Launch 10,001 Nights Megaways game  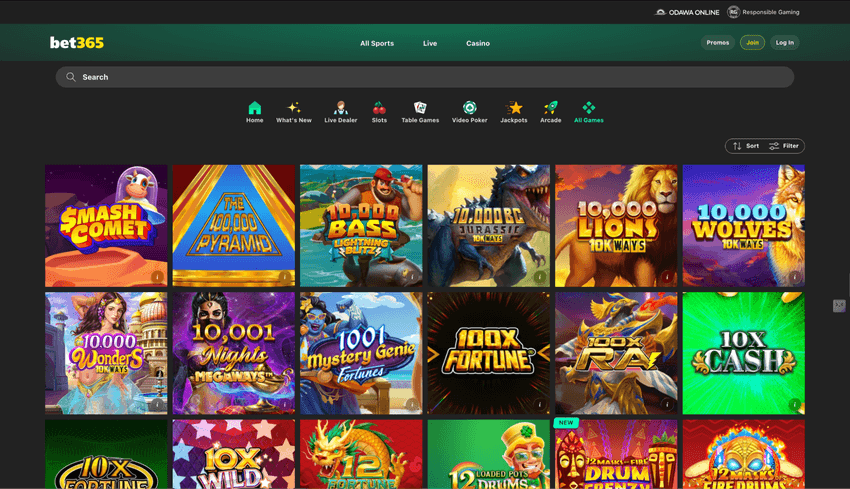click(x=234, y=353)
